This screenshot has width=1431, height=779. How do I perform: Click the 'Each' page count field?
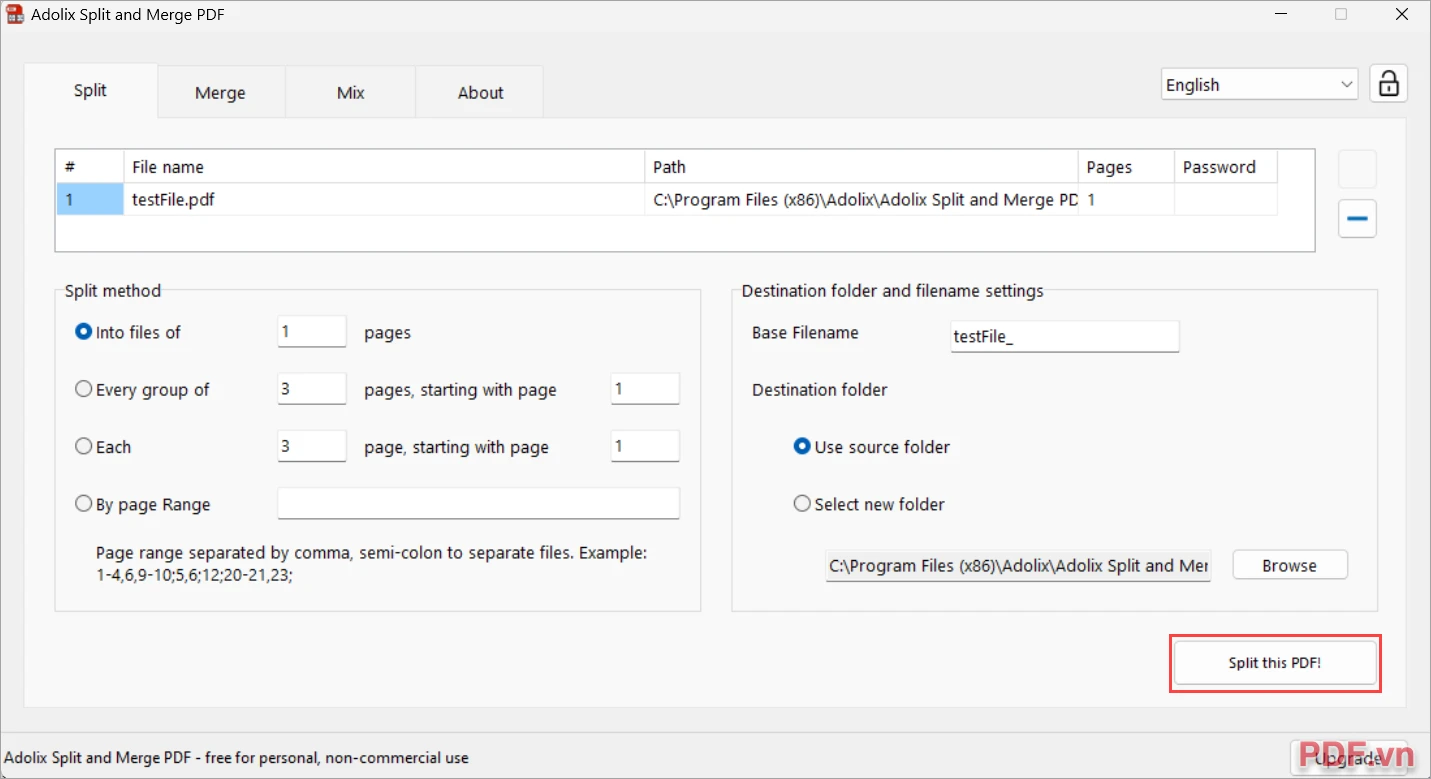click(x=312, y=446)
